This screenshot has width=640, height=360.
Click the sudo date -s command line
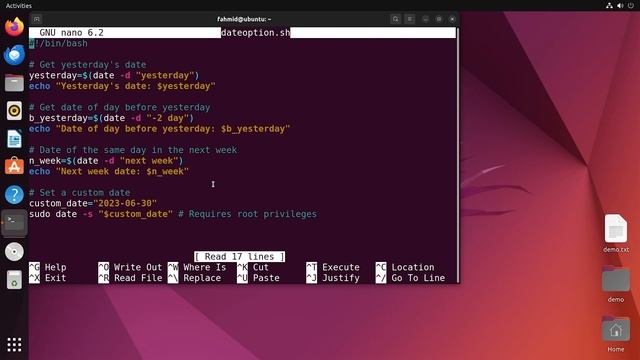(x=173, y=214)
